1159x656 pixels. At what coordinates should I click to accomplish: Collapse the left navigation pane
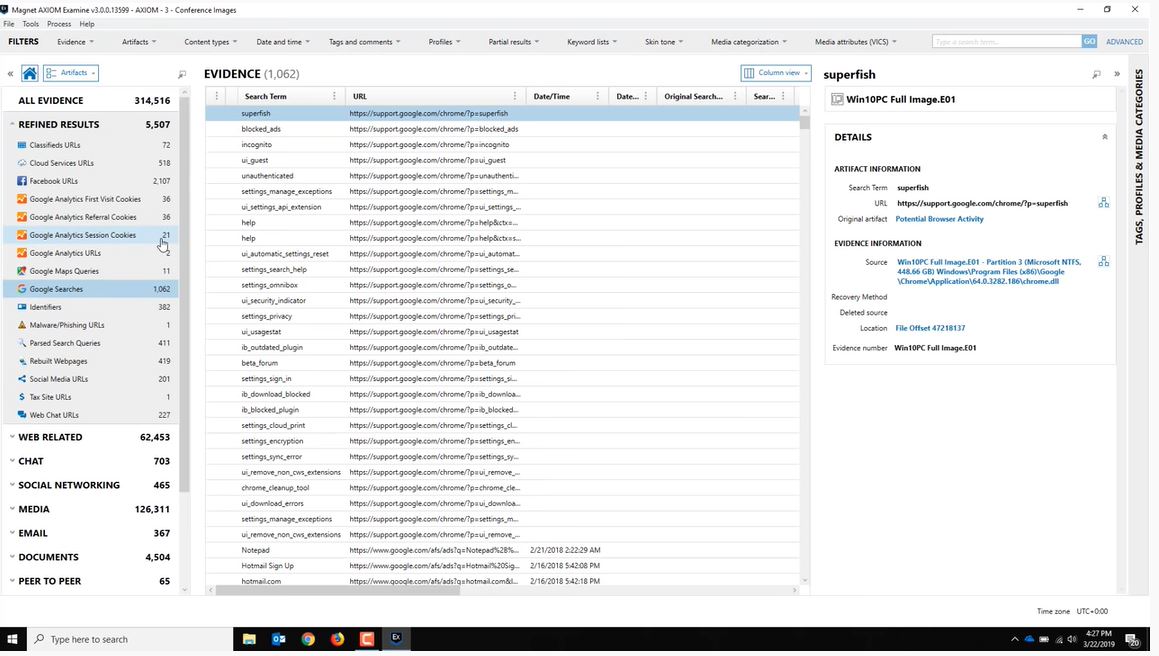coord(10,73)
